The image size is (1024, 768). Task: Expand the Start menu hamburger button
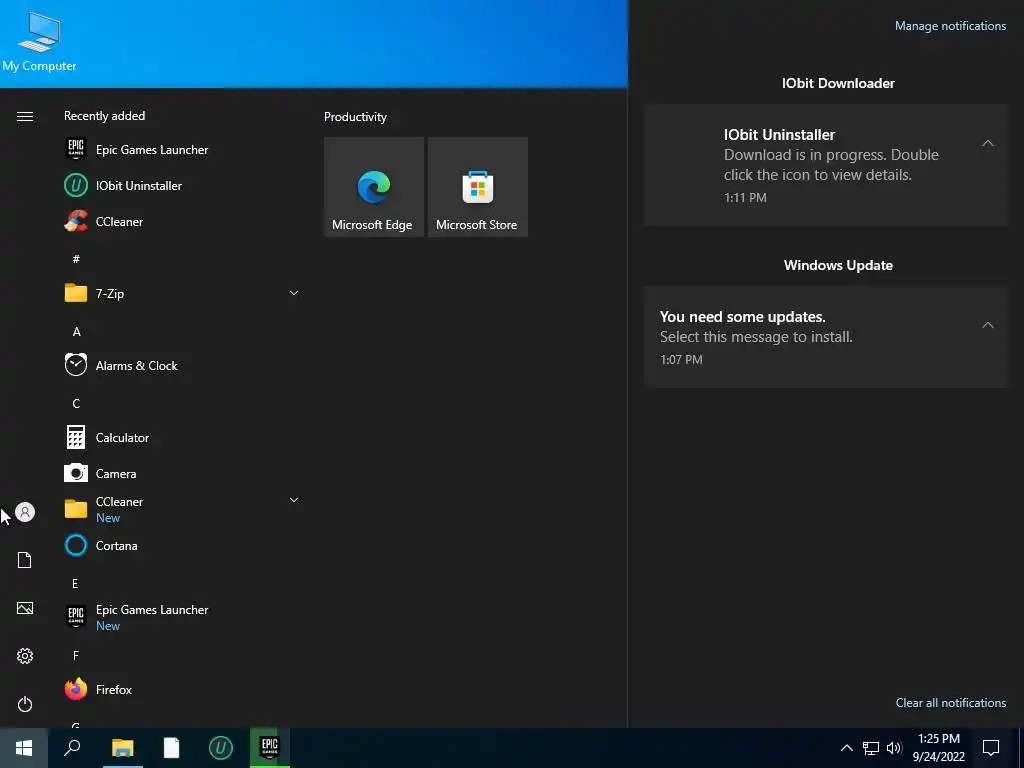tap(25, 117)
